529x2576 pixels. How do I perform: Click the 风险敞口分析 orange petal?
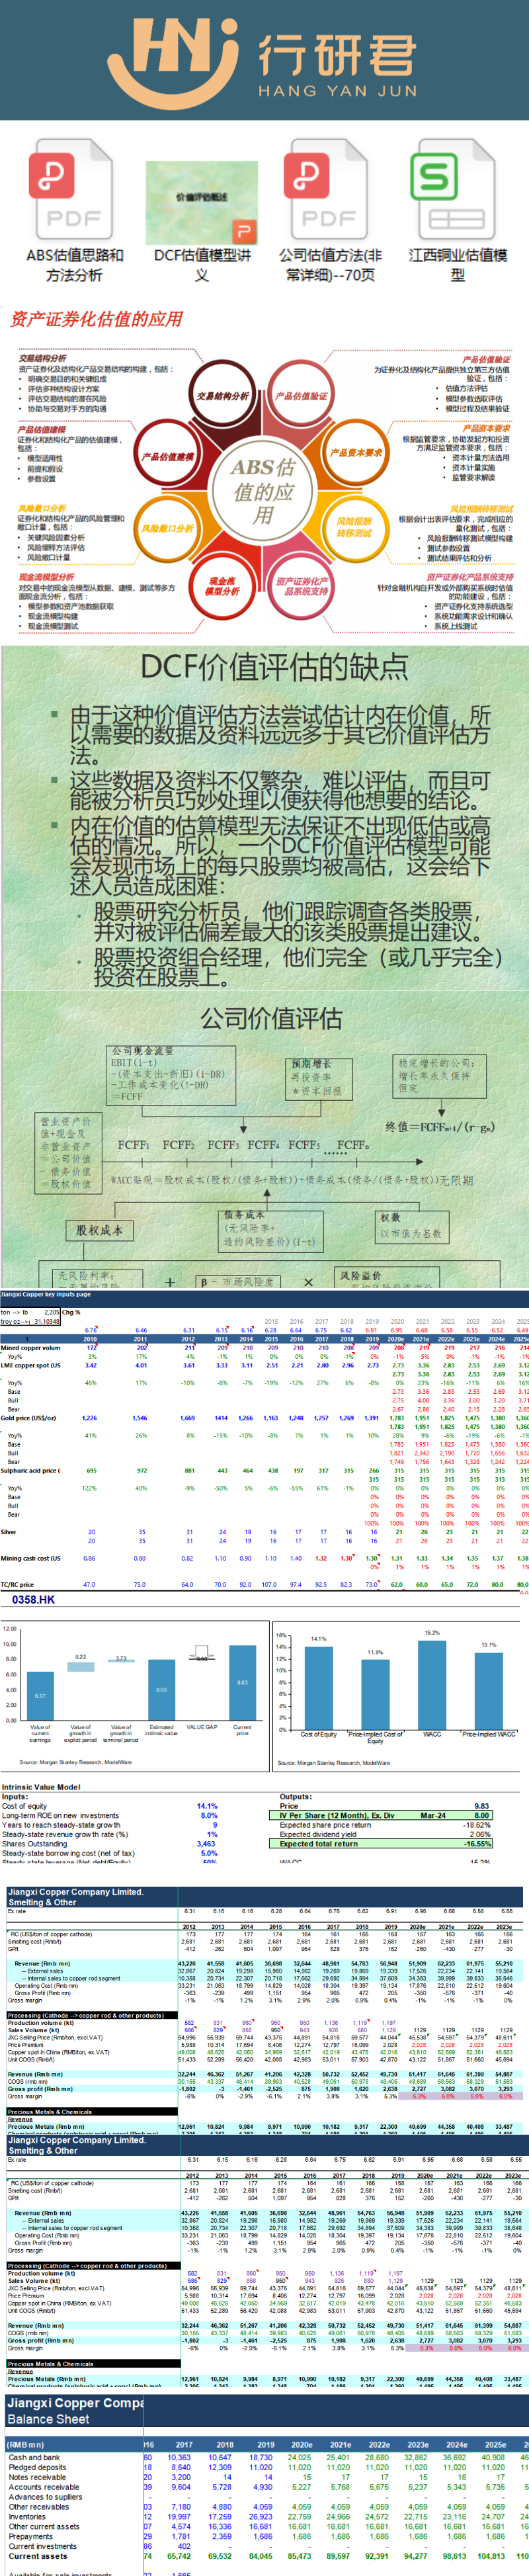coord(167,528)
